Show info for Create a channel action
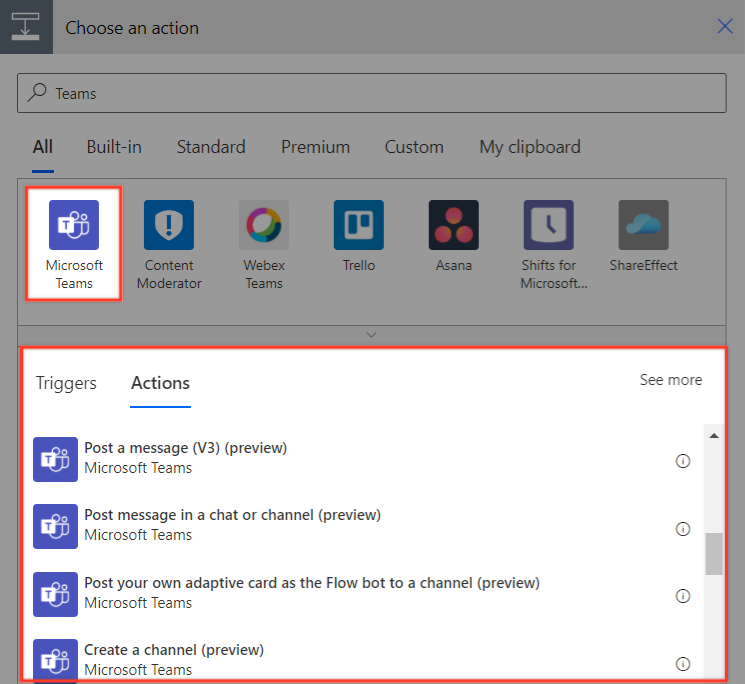This screenshot has height=684, width=745. 683,663
